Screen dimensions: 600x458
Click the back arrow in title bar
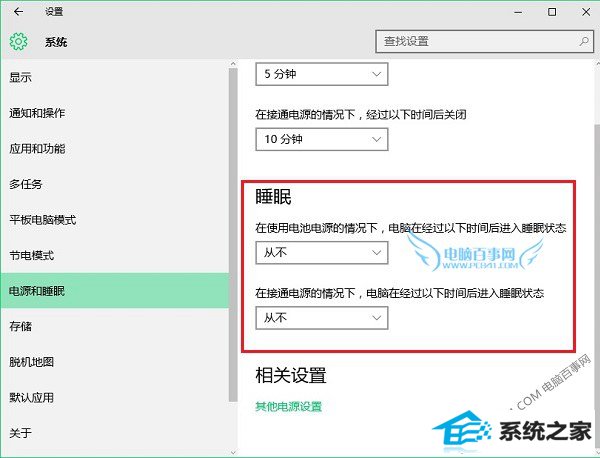pyautogui.click(x=18, y=12)
